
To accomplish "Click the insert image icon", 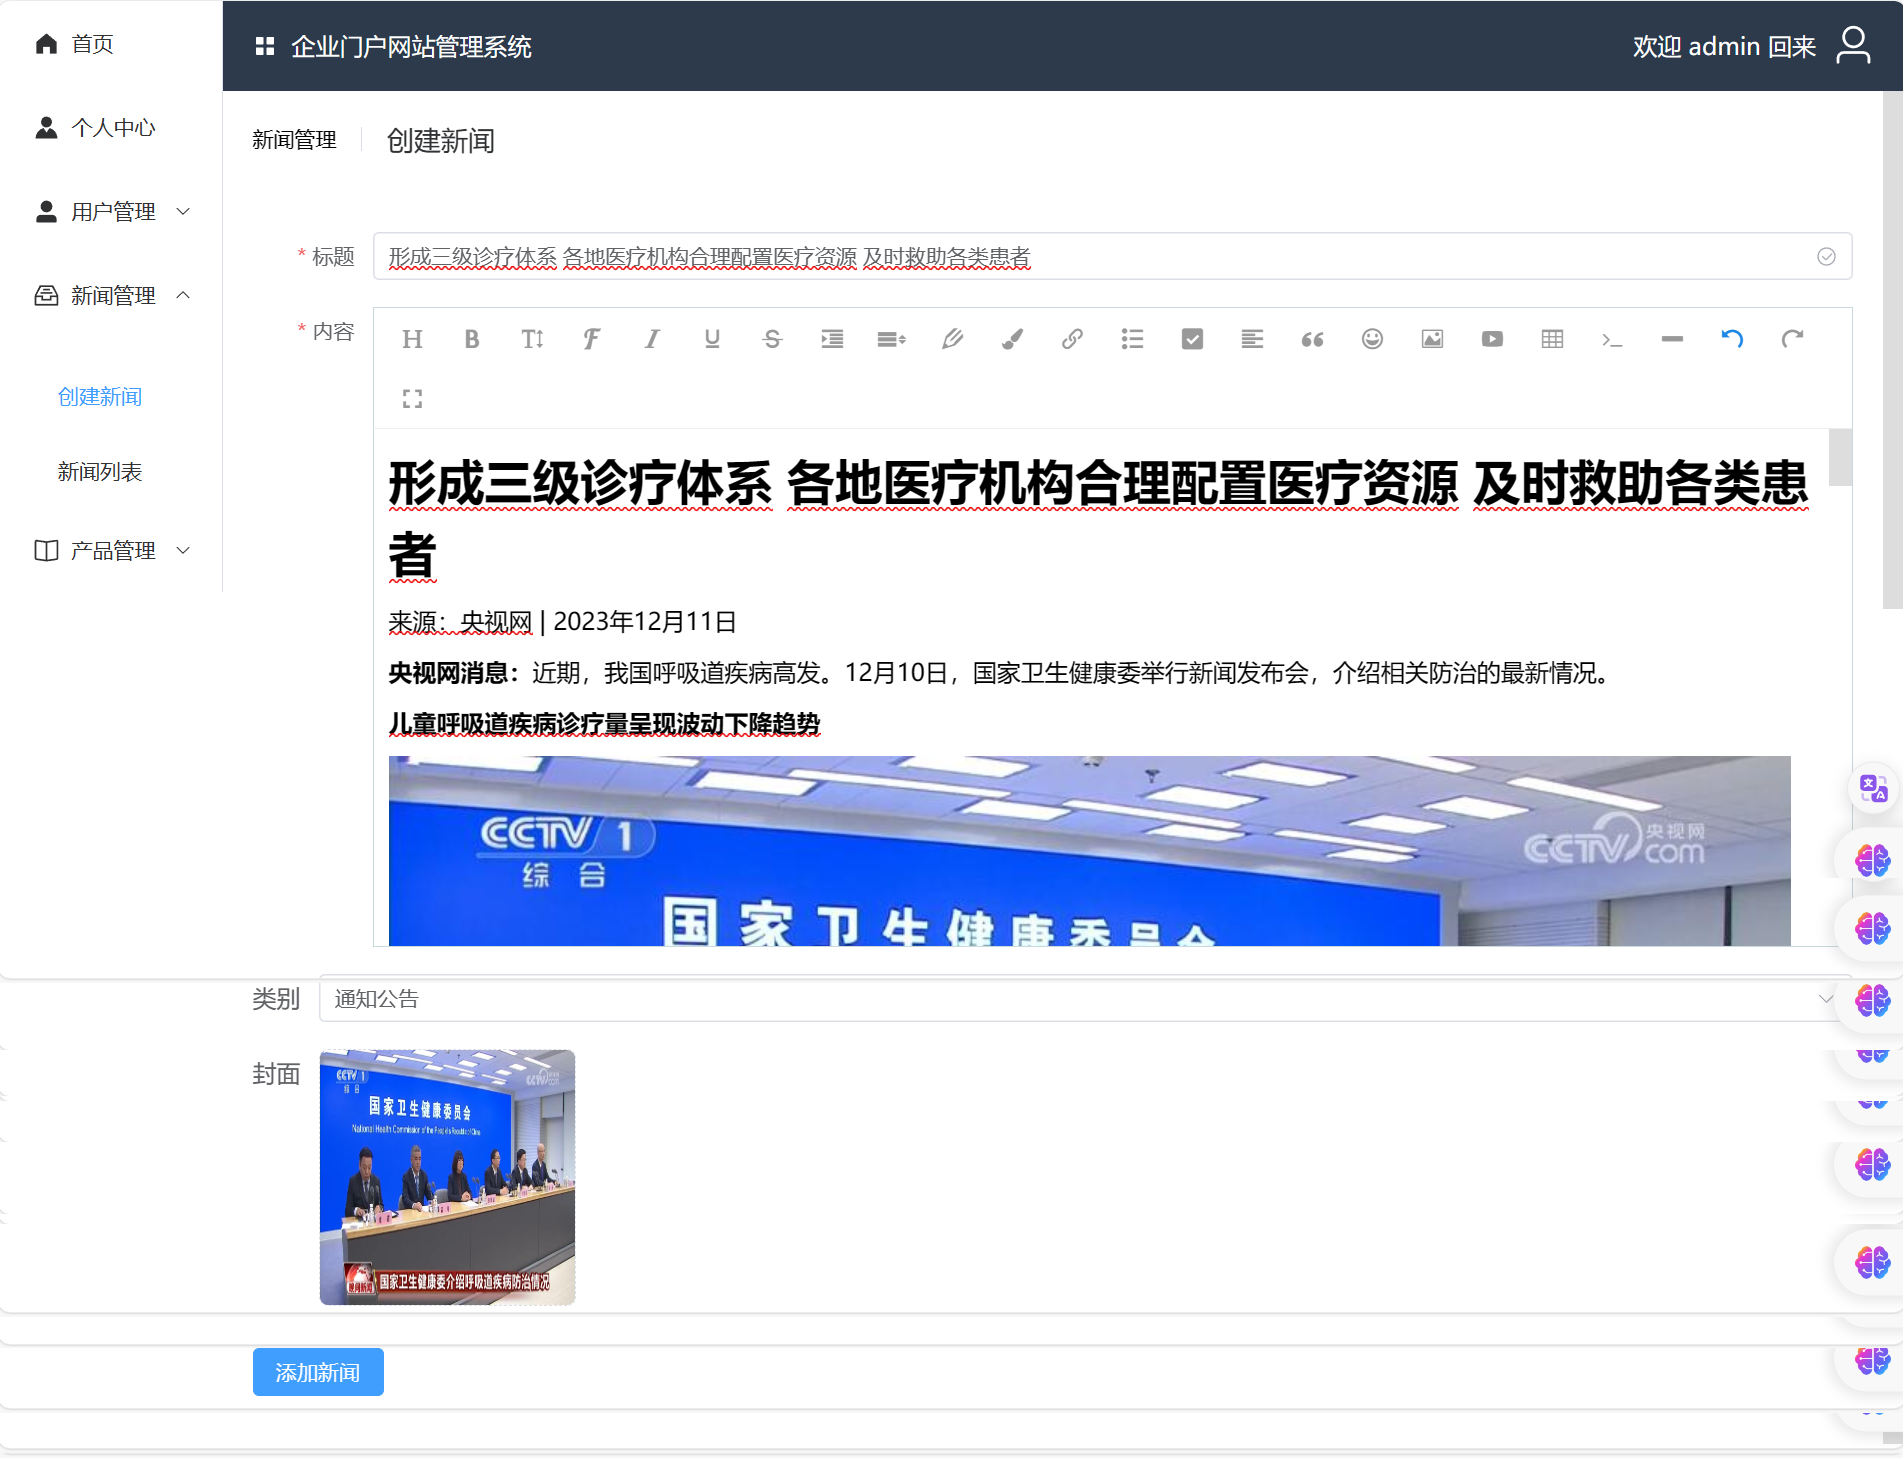I will [1432, 339].
